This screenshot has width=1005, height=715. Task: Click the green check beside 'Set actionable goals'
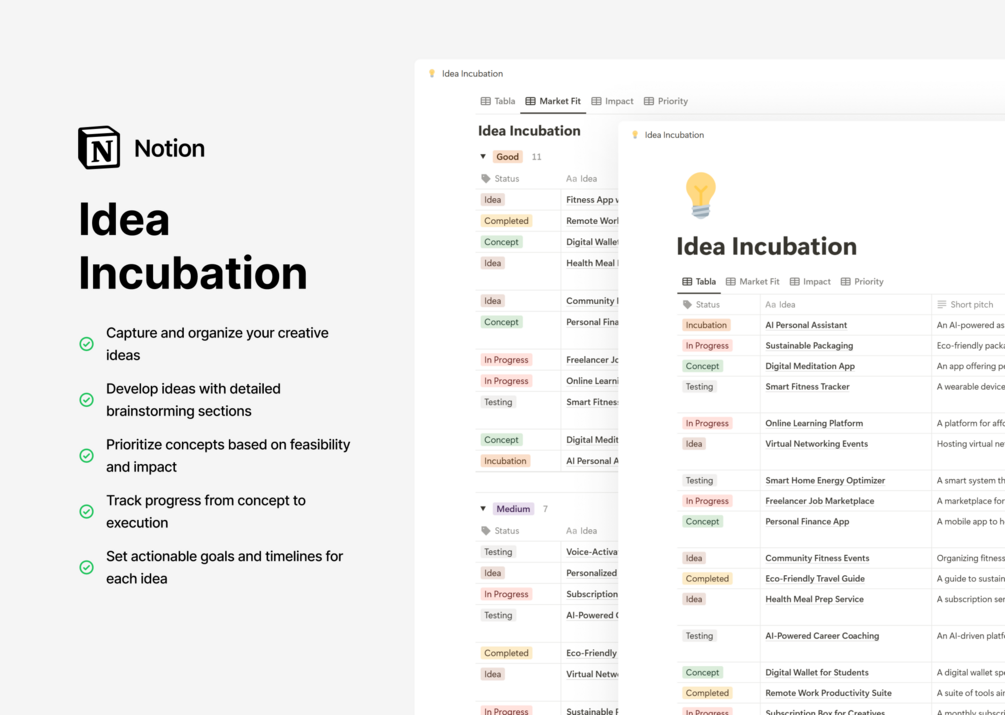(87, 567)
